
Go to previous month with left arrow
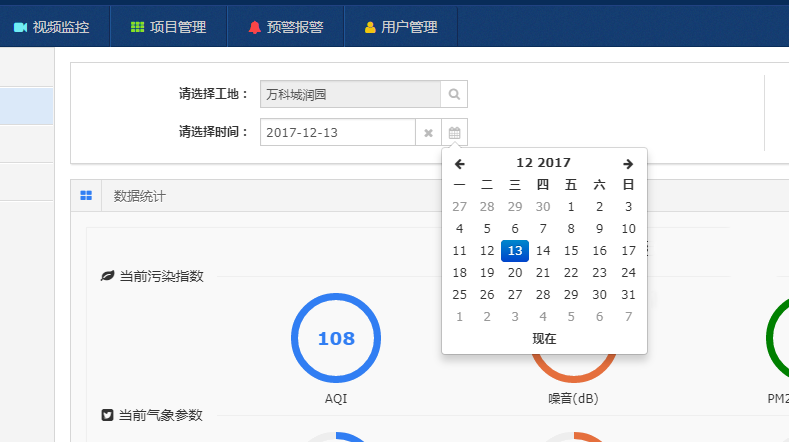coord(459,163)
